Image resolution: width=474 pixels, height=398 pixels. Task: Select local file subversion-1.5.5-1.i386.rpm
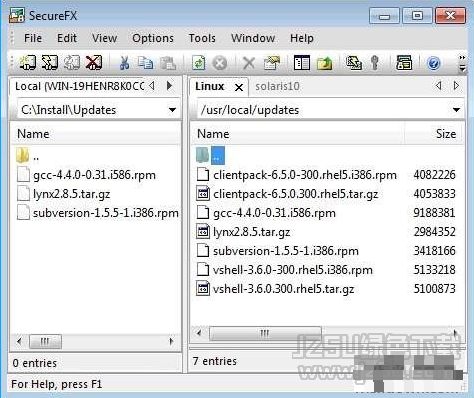pyautogui.click(x=106, y=213)
